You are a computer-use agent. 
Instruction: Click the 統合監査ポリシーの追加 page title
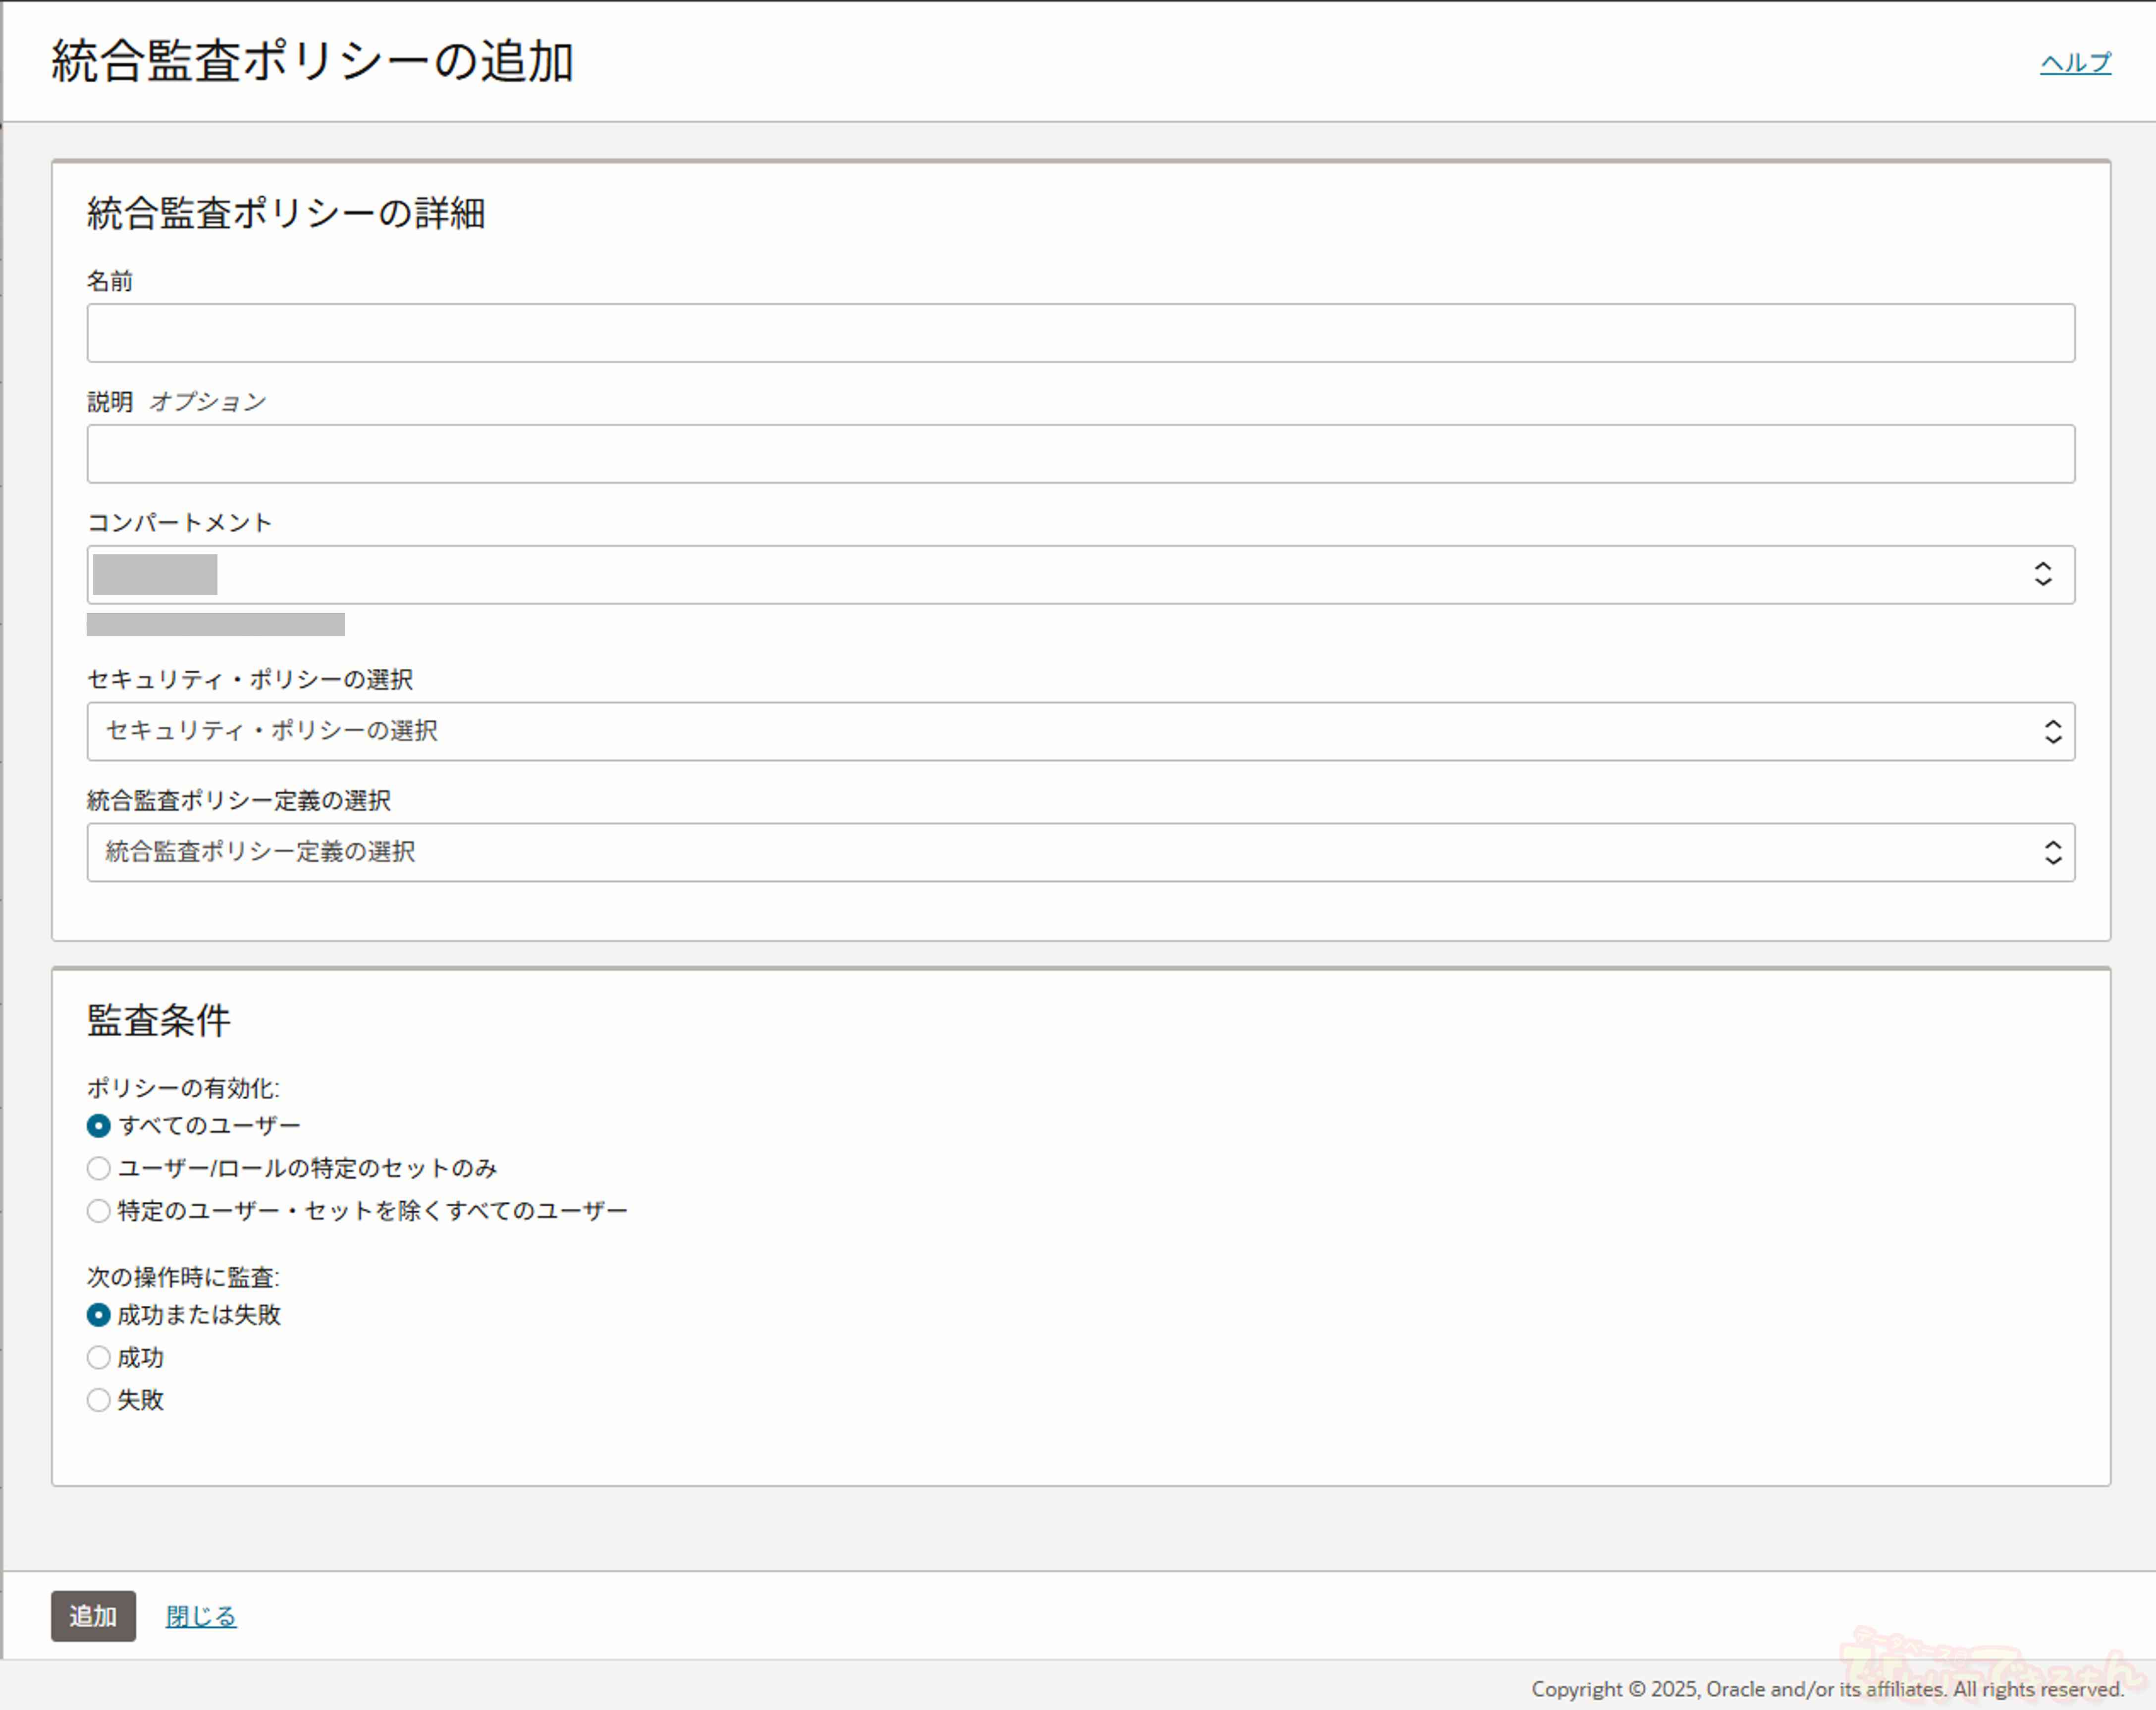[x=312, y=61]
